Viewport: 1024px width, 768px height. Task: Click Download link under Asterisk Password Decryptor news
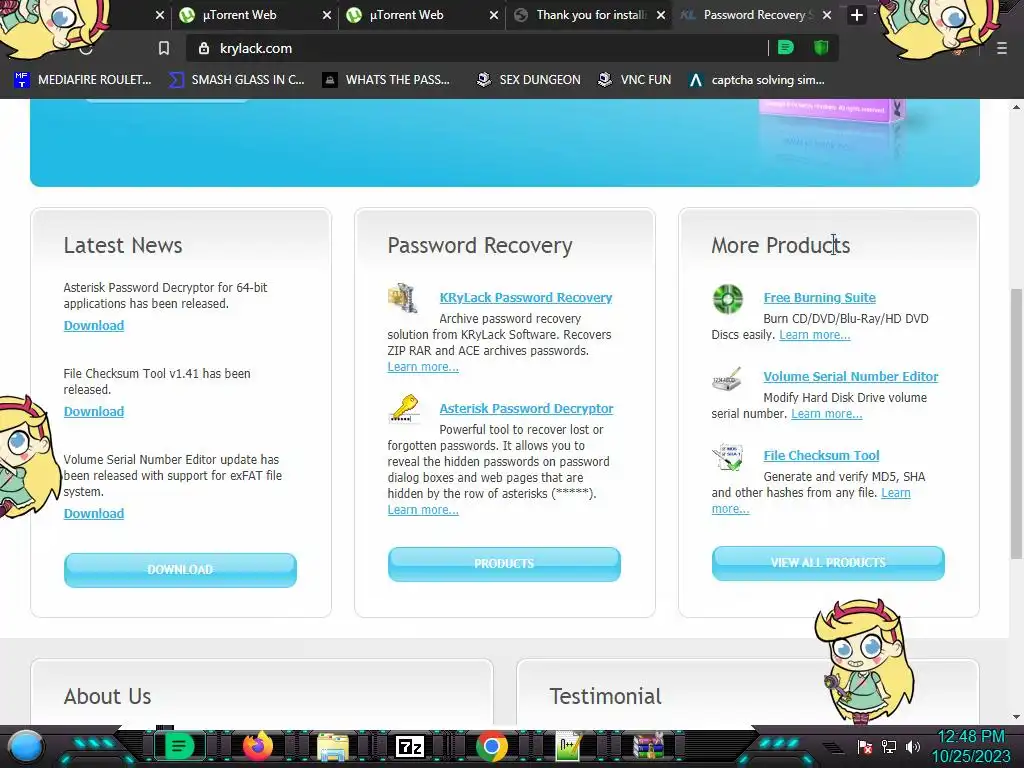point(94,325)
